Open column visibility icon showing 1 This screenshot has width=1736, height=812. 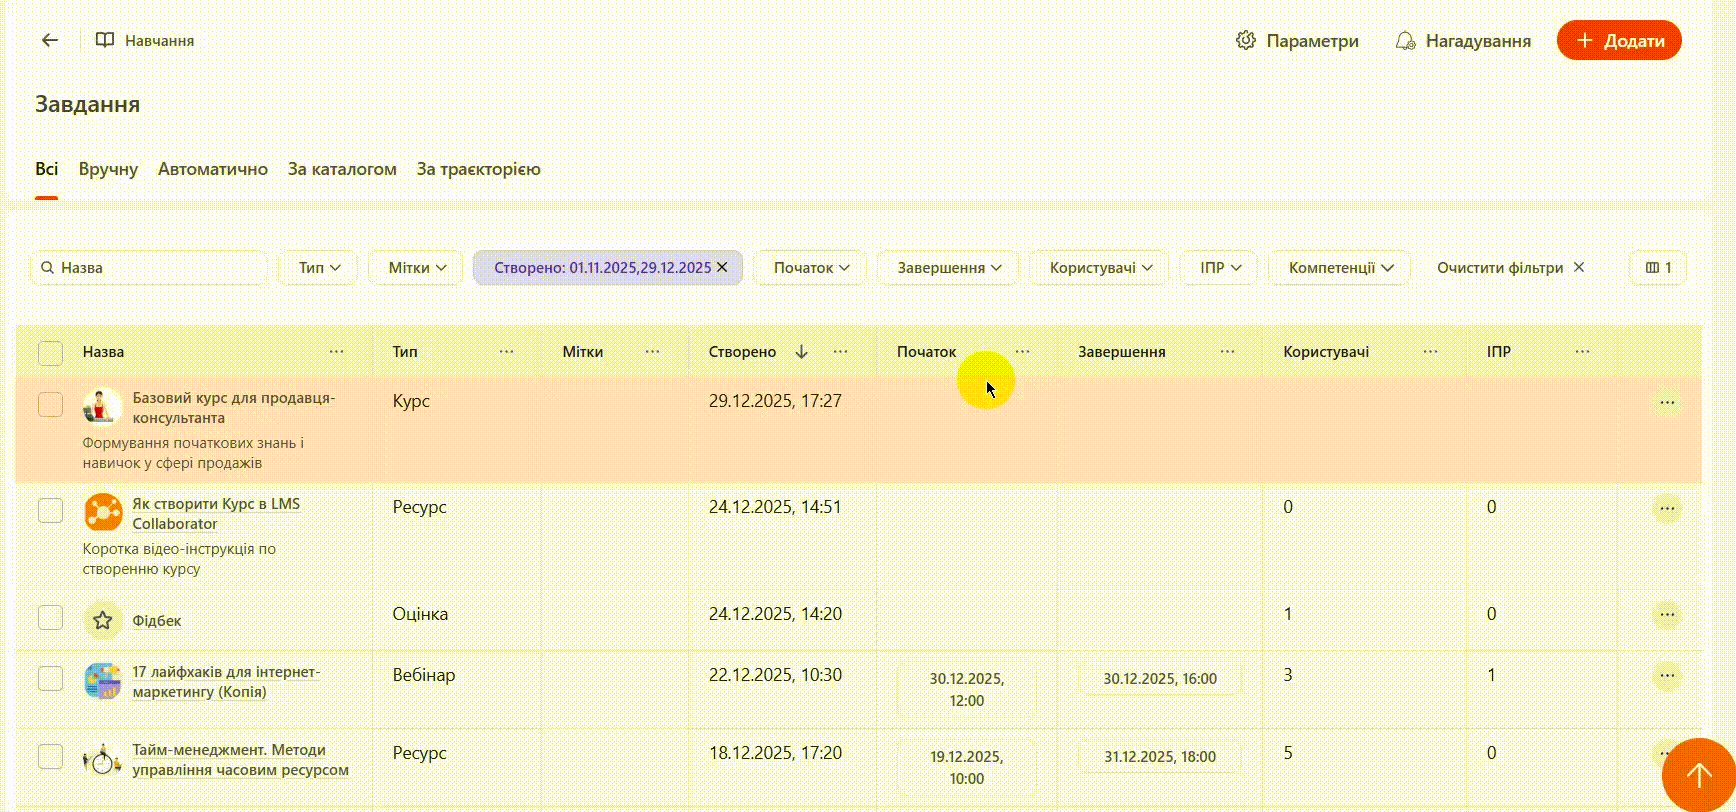coord(1658,268)
